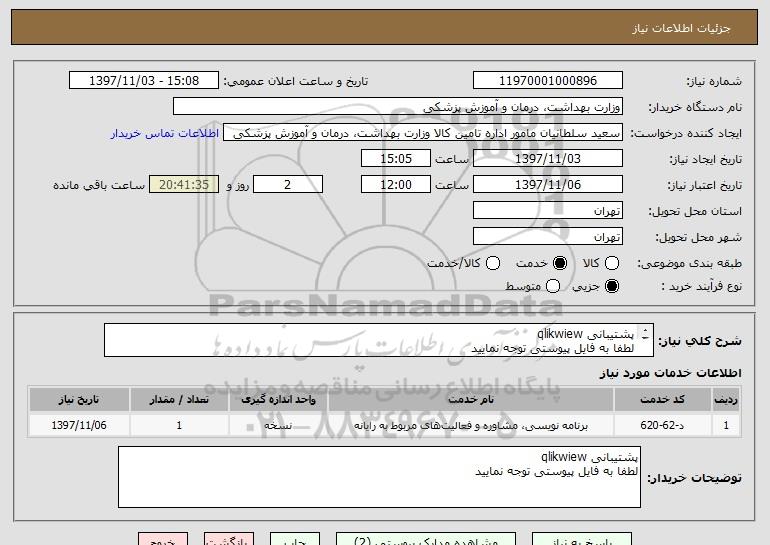Screen dimensions: 770x545
Task: Click the public announcement date field 15:08
Action: [144, 81]
